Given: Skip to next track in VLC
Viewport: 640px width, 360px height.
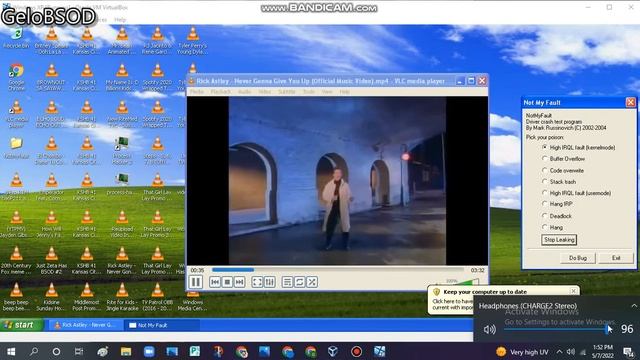Looking at the screenshot, I should tap(240, 282).
